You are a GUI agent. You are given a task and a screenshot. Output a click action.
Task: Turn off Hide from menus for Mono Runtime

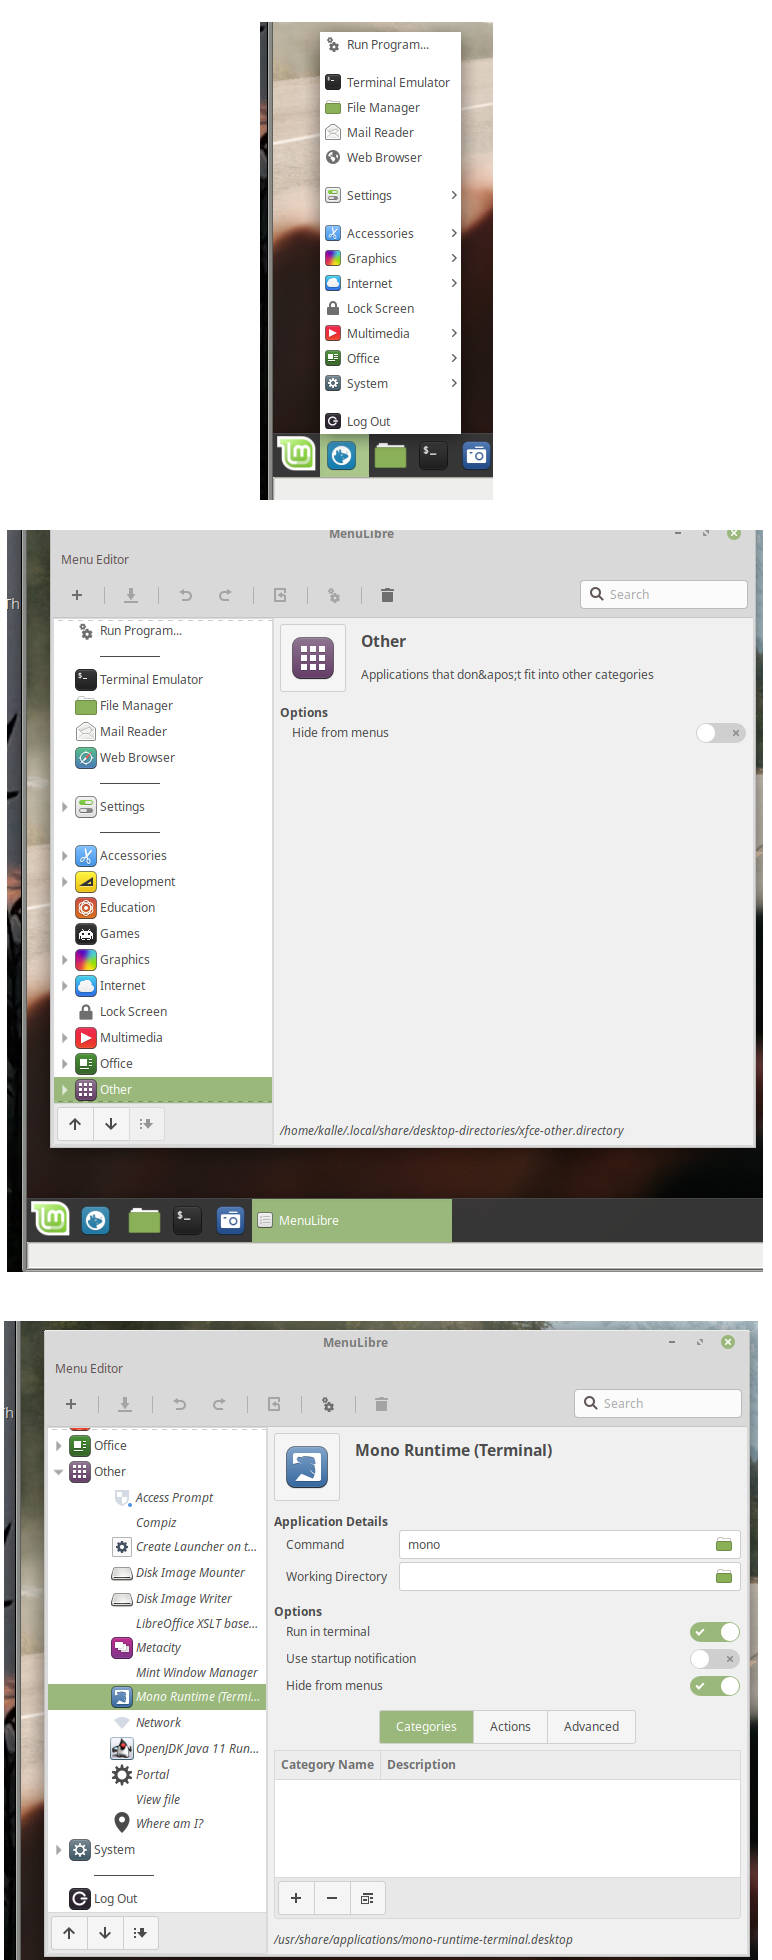coord(714,1686)
